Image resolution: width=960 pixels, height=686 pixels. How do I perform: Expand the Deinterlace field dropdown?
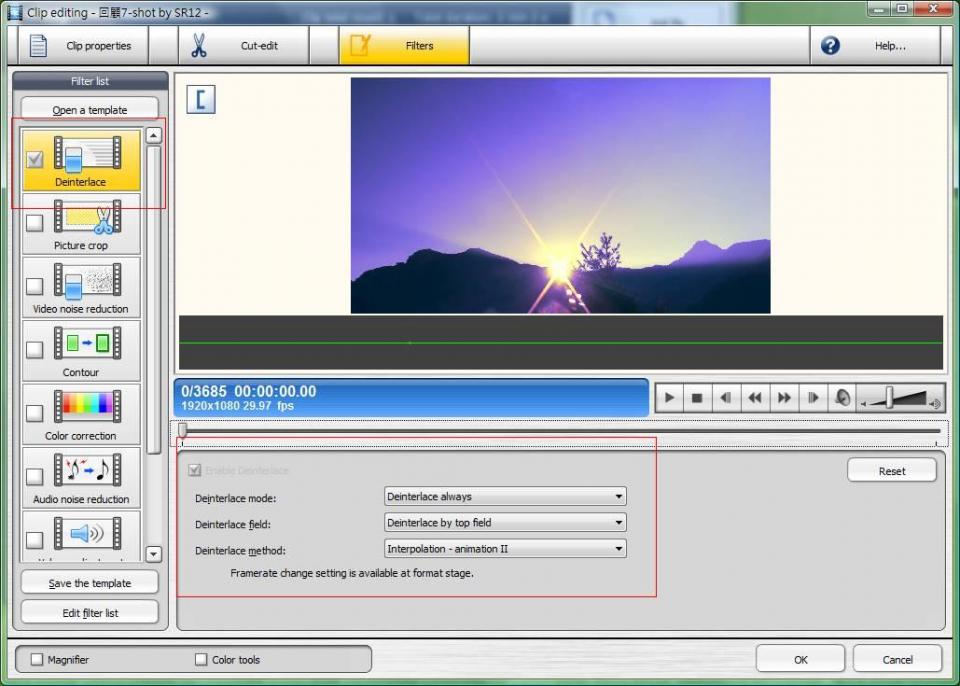click(505, 523)
